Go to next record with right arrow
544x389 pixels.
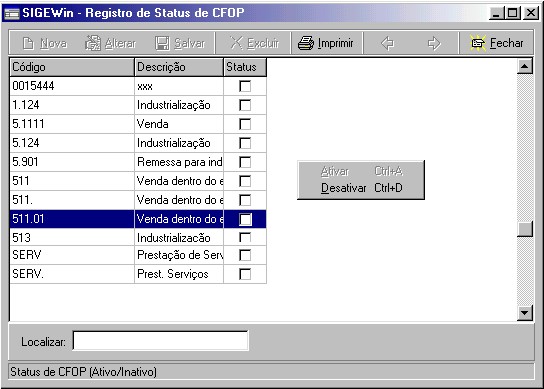pyautogui.click(x=434, y=43)
